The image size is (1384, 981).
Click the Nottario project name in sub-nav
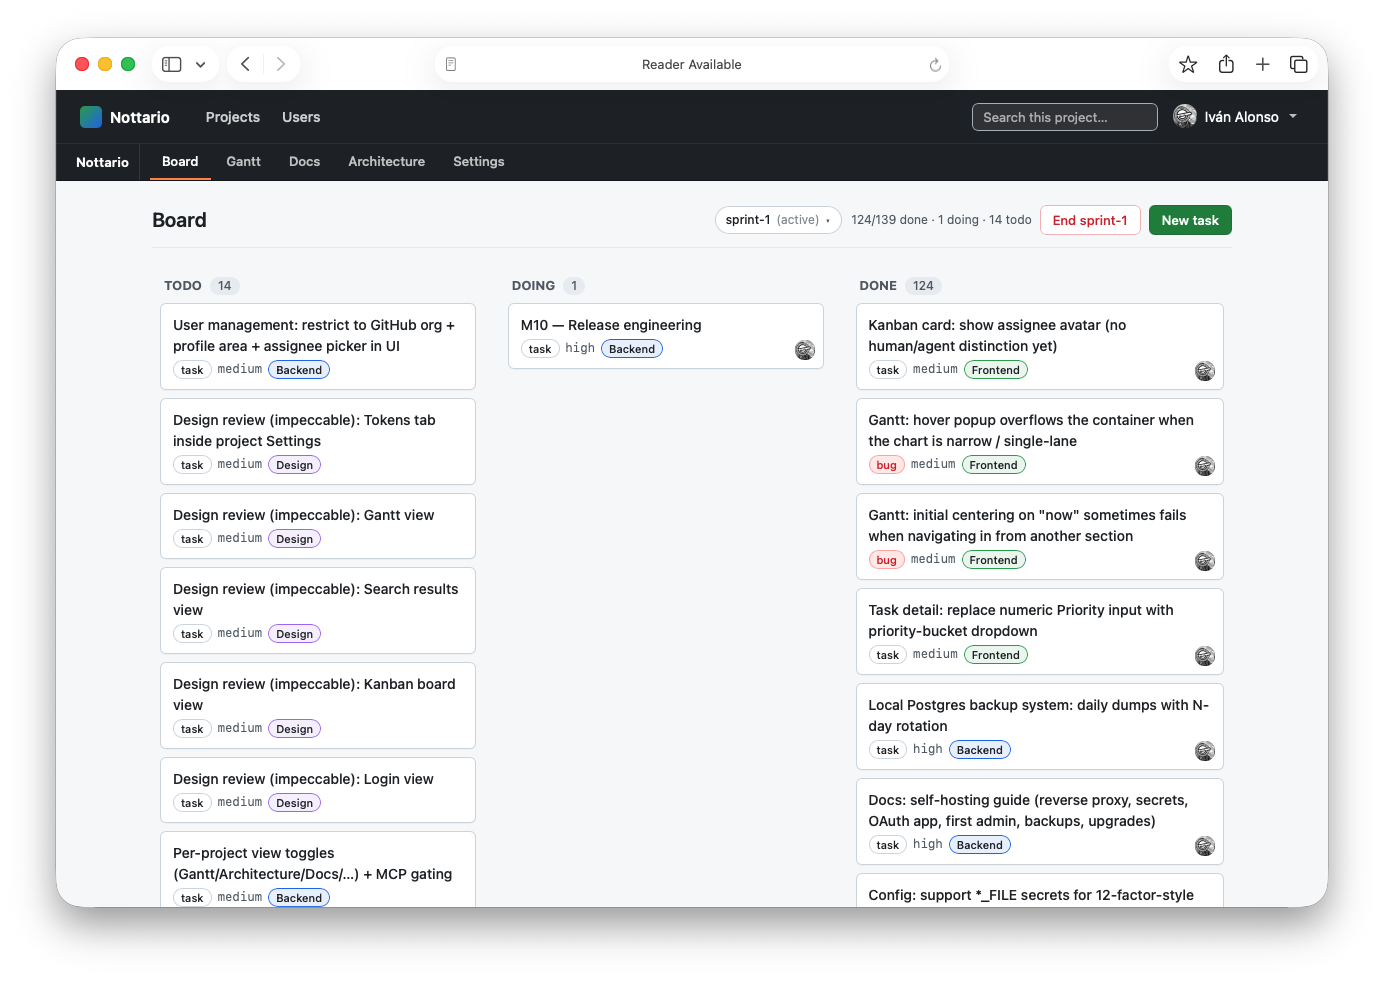point(102,162)
